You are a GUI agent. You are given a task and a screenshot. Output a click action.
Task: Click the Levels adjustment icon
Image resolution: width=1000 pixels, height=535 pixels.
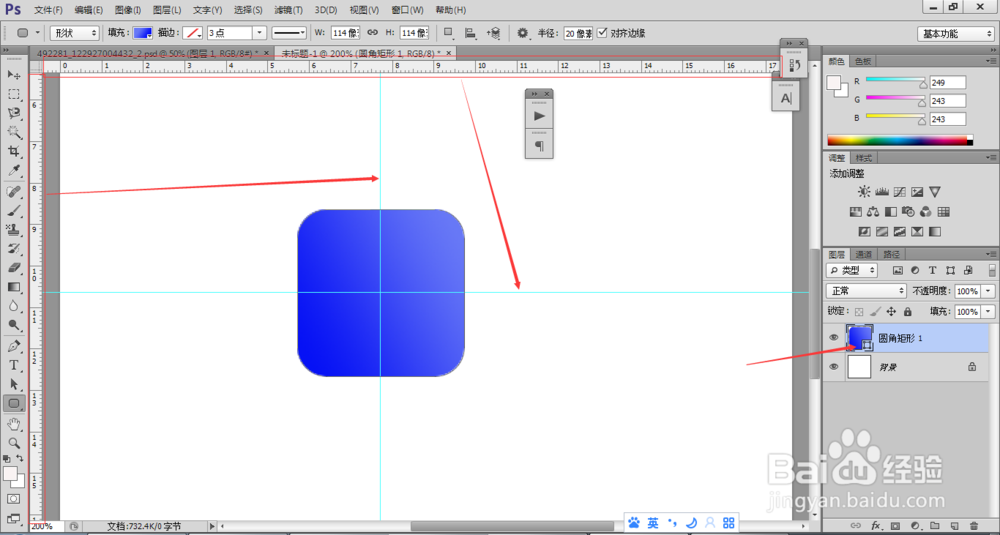click(883, 191)
